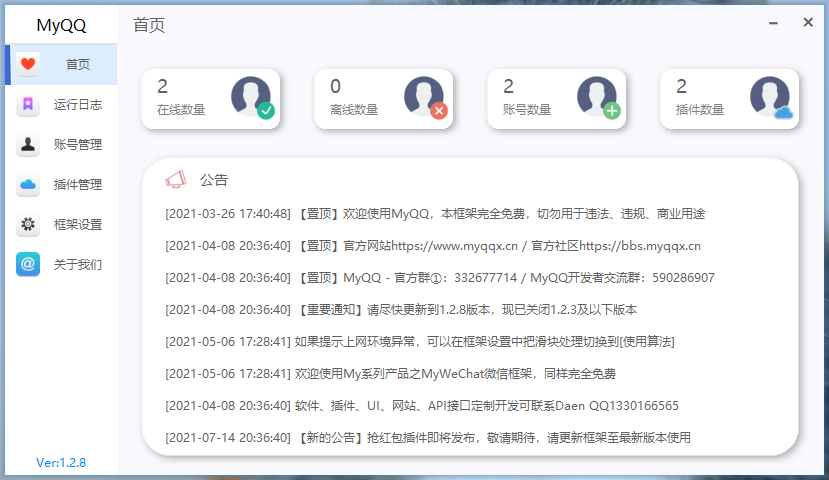Click the announcement about 上网环境异常

(420, 341)
